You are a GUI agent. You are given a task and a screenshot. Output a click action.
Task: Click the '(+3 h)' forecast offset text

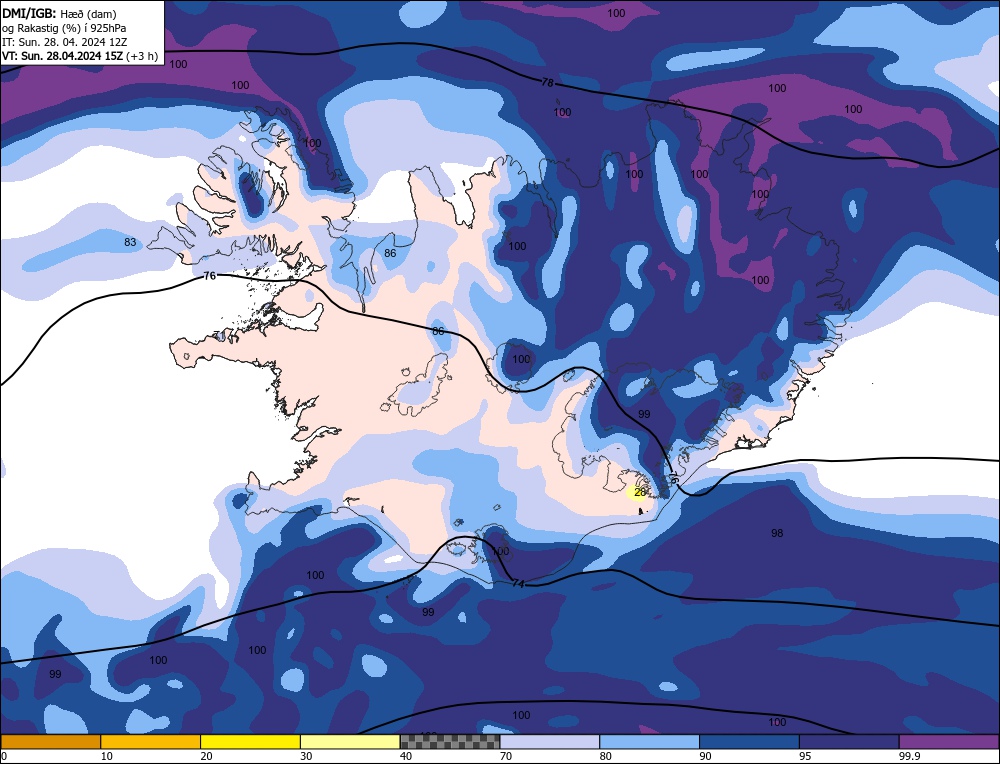pos(142,56)
